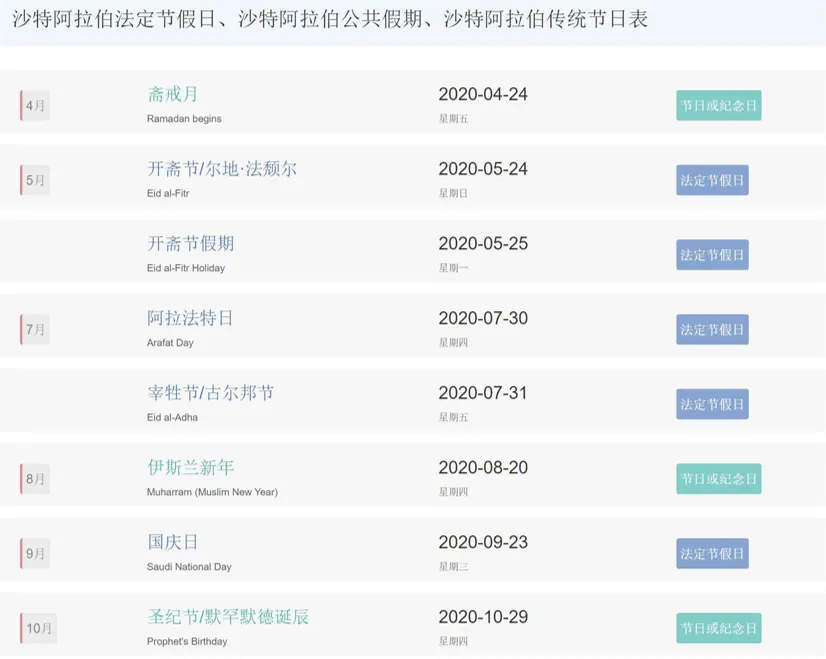The height and width of the screenshot is (659, 826).
Task: Select the 8月 month label
Action: tap(35, 479)
